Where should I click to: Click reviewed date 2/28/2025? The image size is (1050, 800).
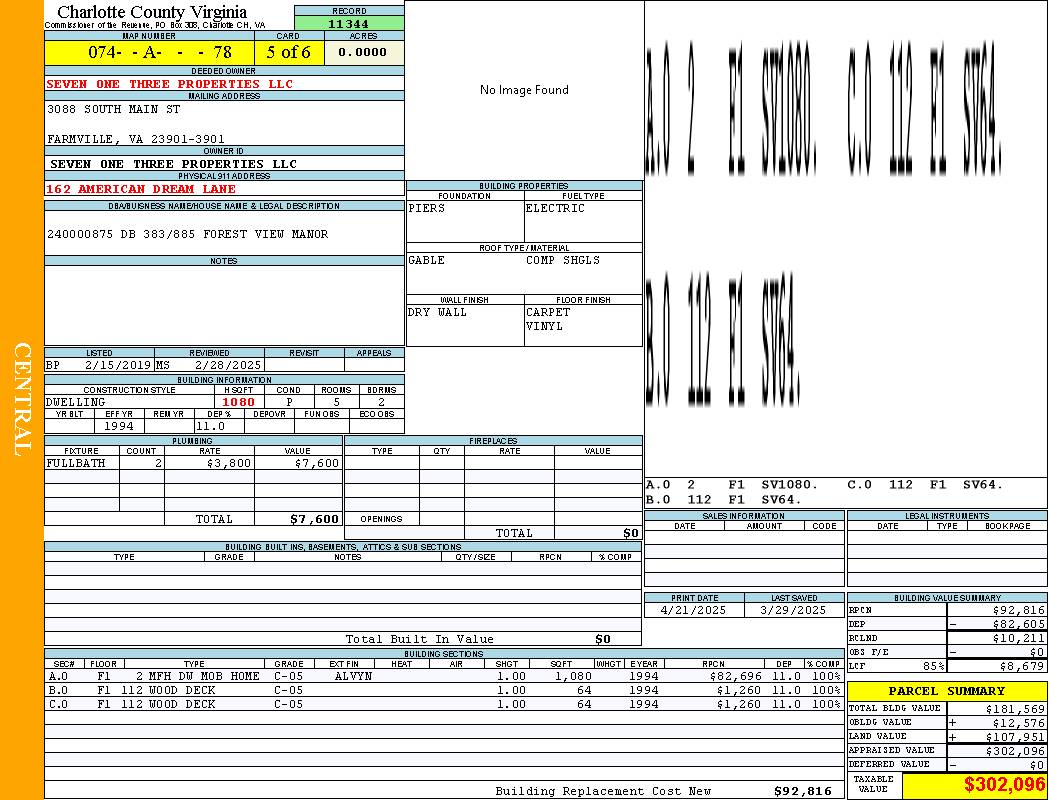228,366
